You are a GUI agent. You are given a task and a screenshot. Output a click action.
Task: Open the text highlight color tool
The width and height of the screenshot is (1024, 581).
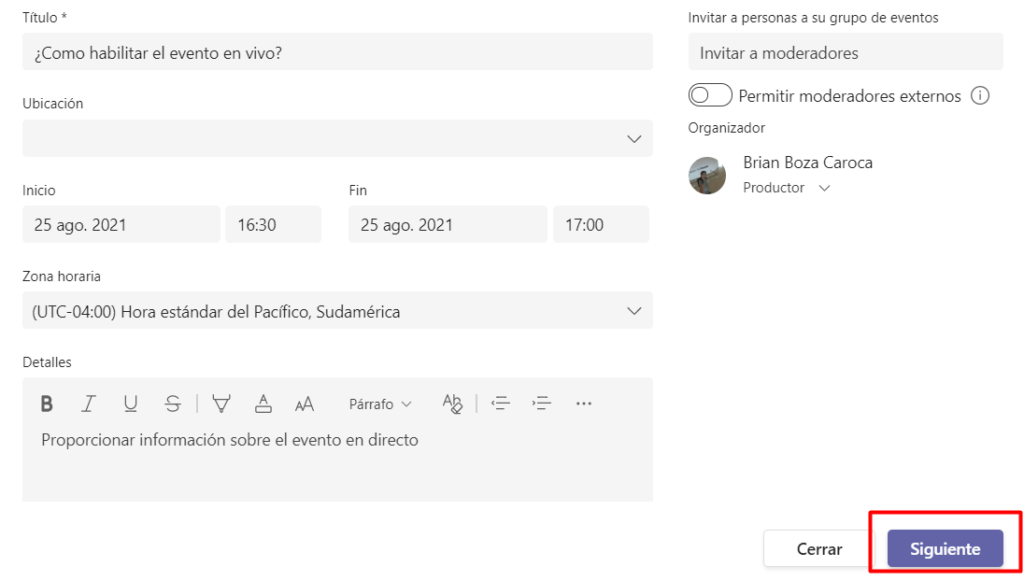[x=221, y=404]
